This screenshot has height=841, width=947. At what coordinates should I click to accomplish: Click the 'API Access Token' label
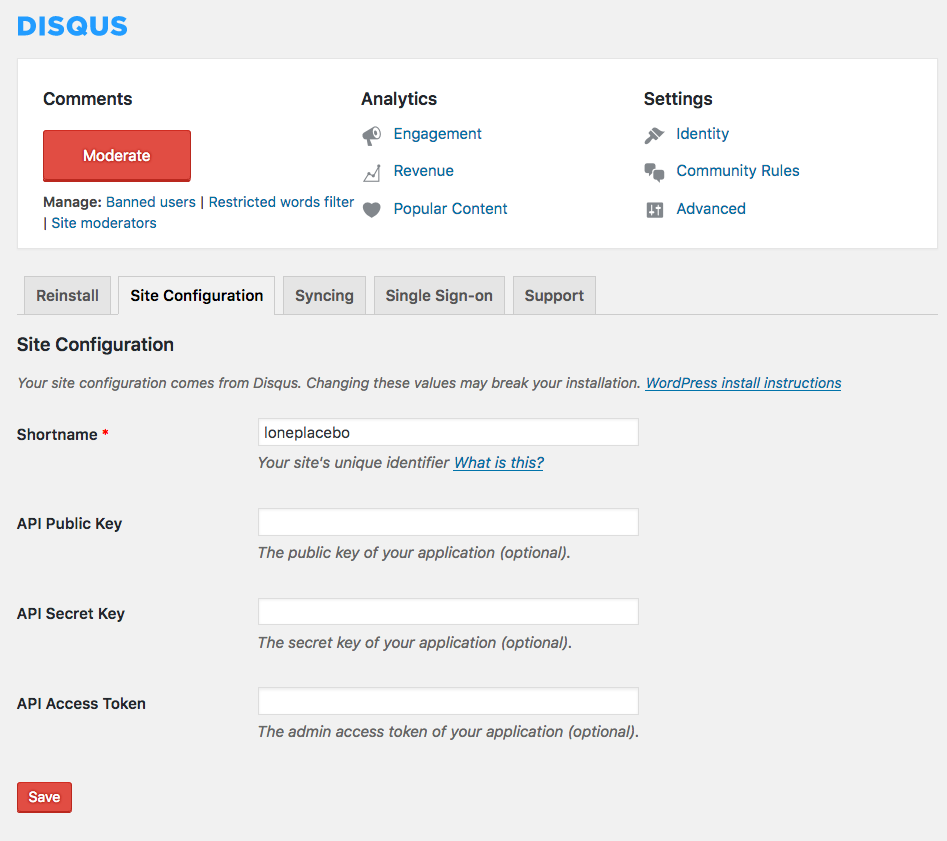pos(82,704)
